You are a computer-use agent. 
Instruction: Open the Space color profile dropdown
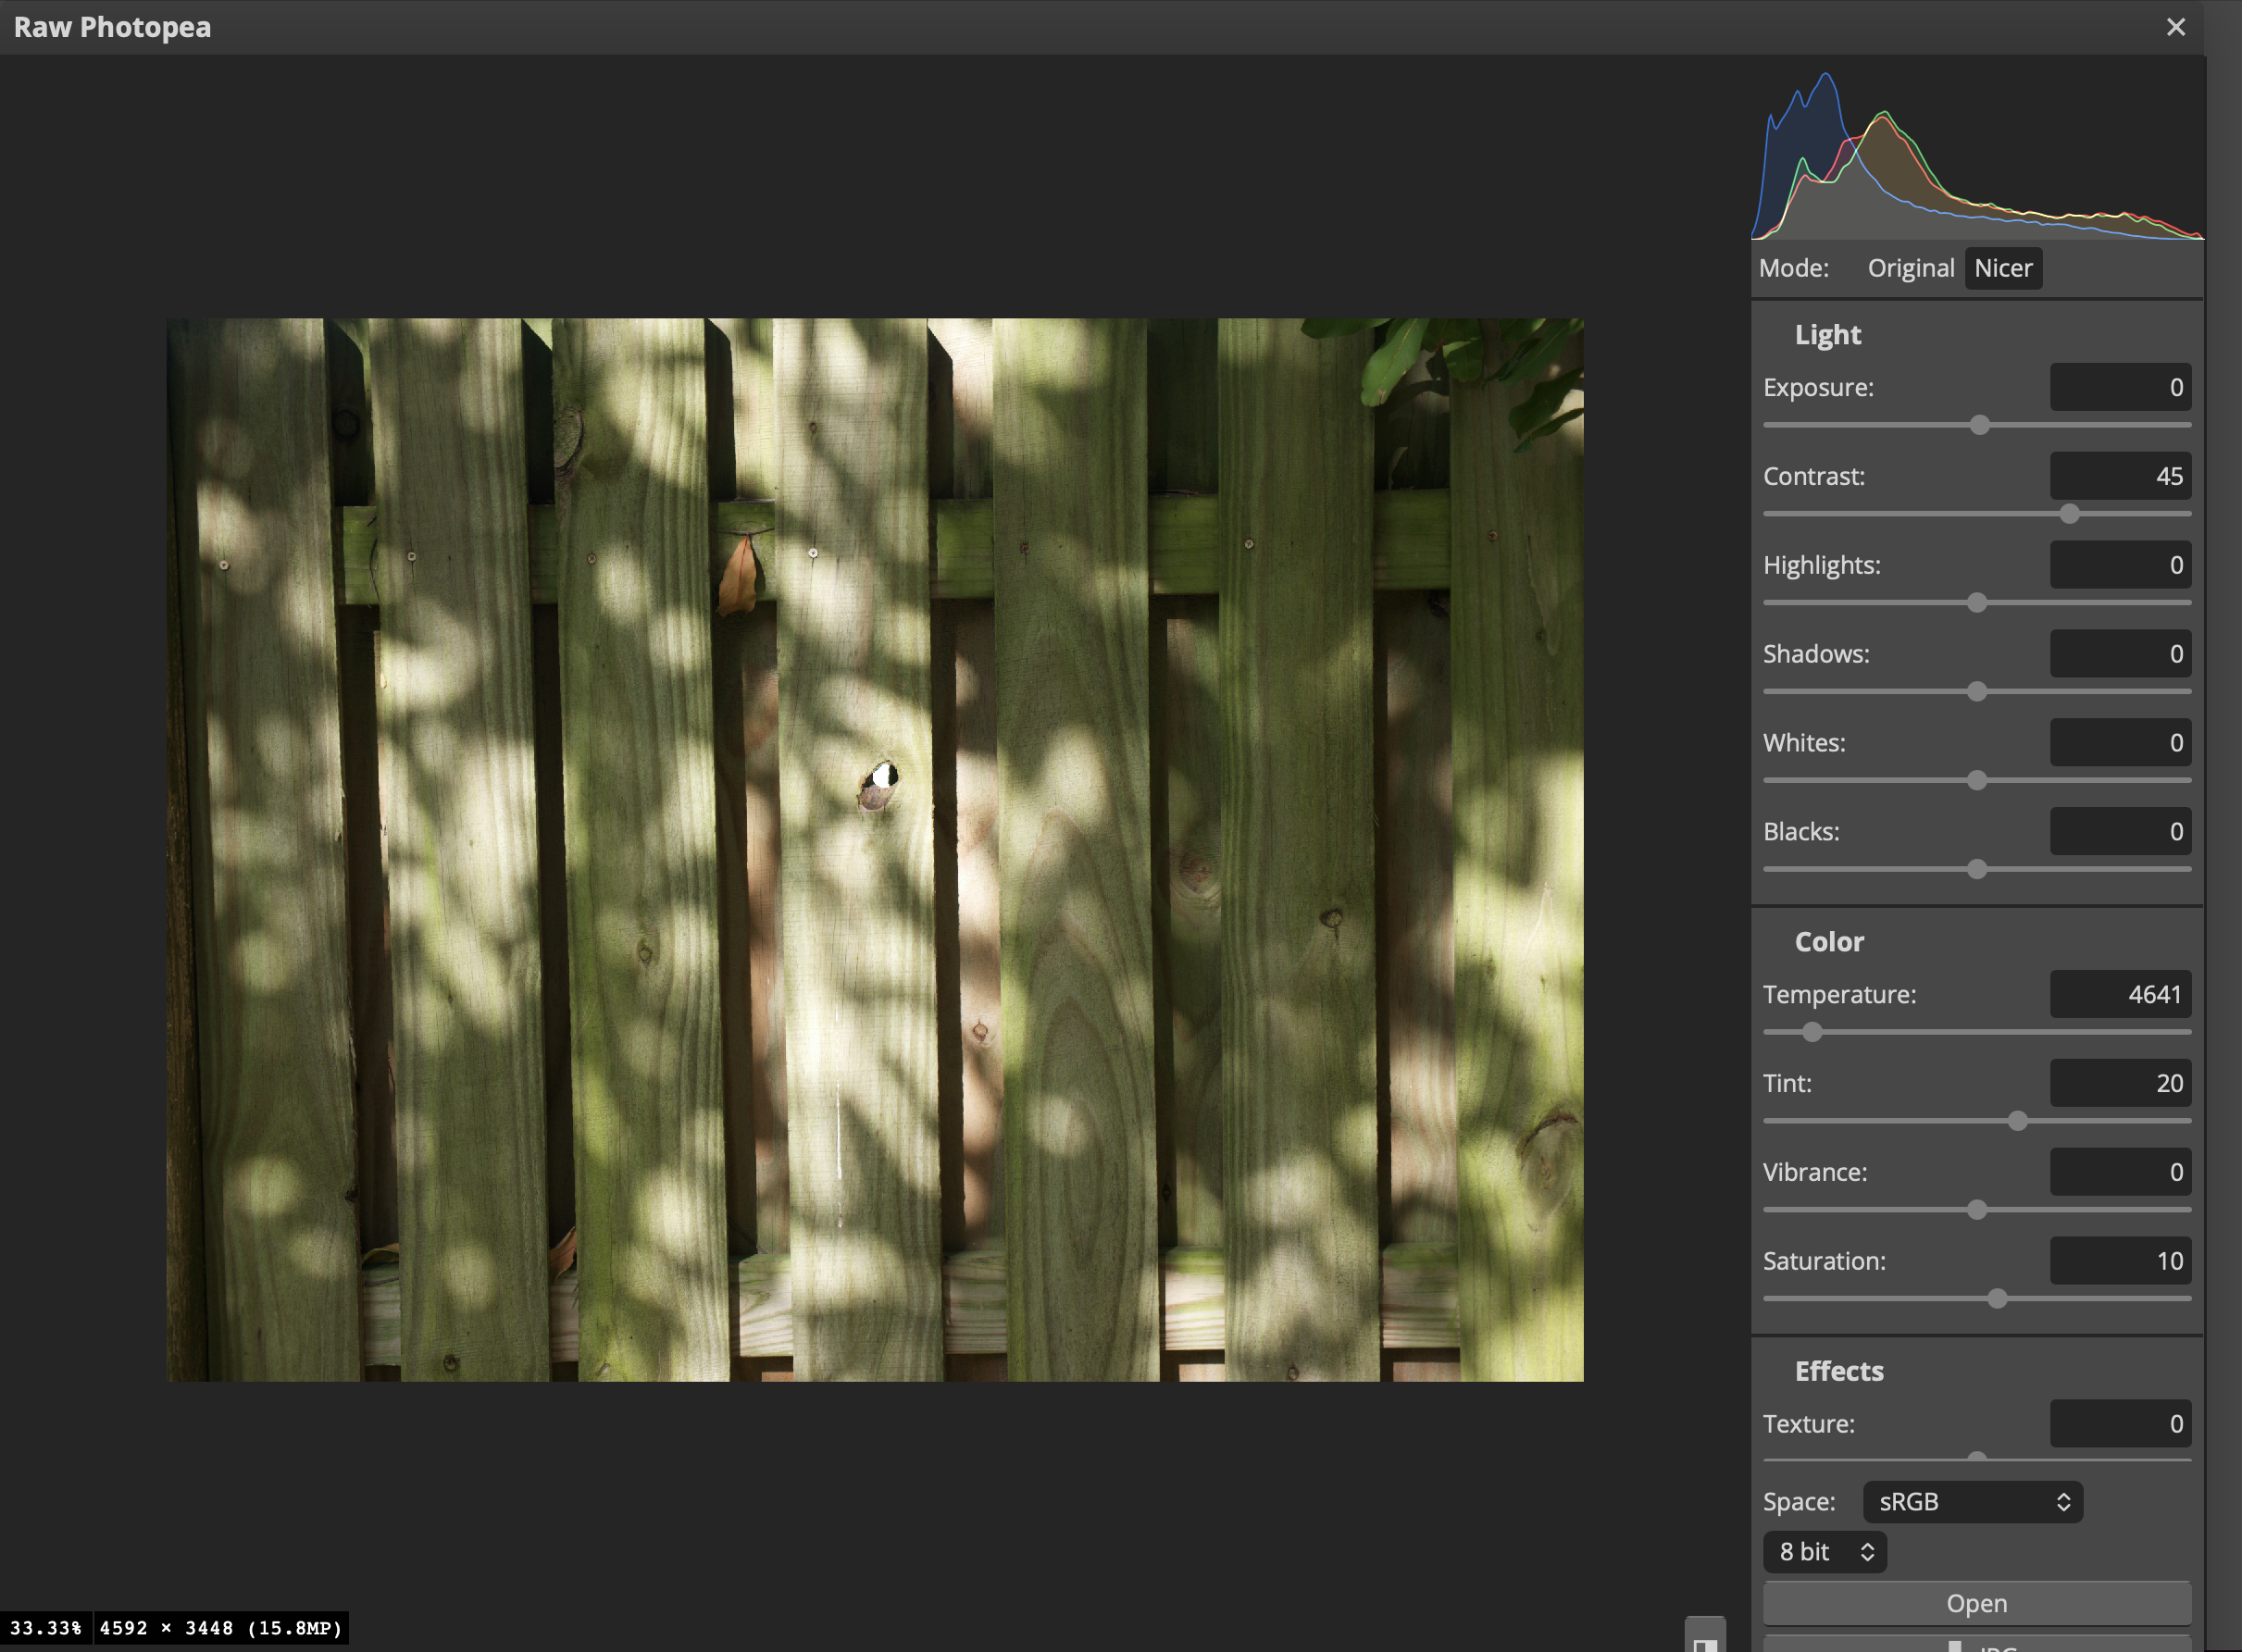click(x=1972, y=1501)
